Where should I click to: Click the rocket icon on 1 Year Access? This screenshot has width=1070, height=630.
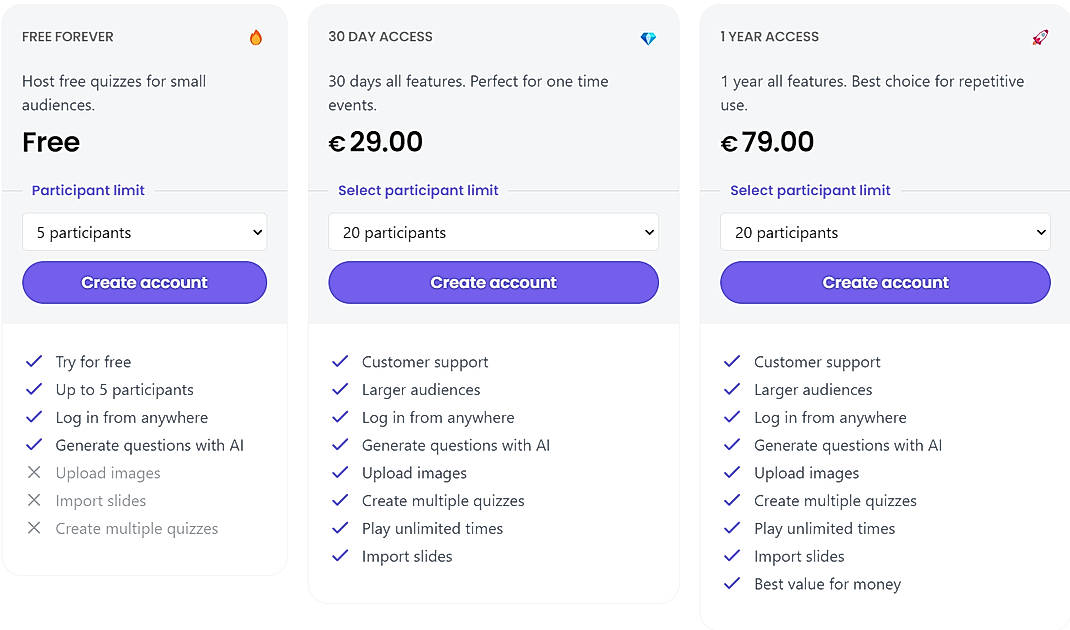[1041, 35]
